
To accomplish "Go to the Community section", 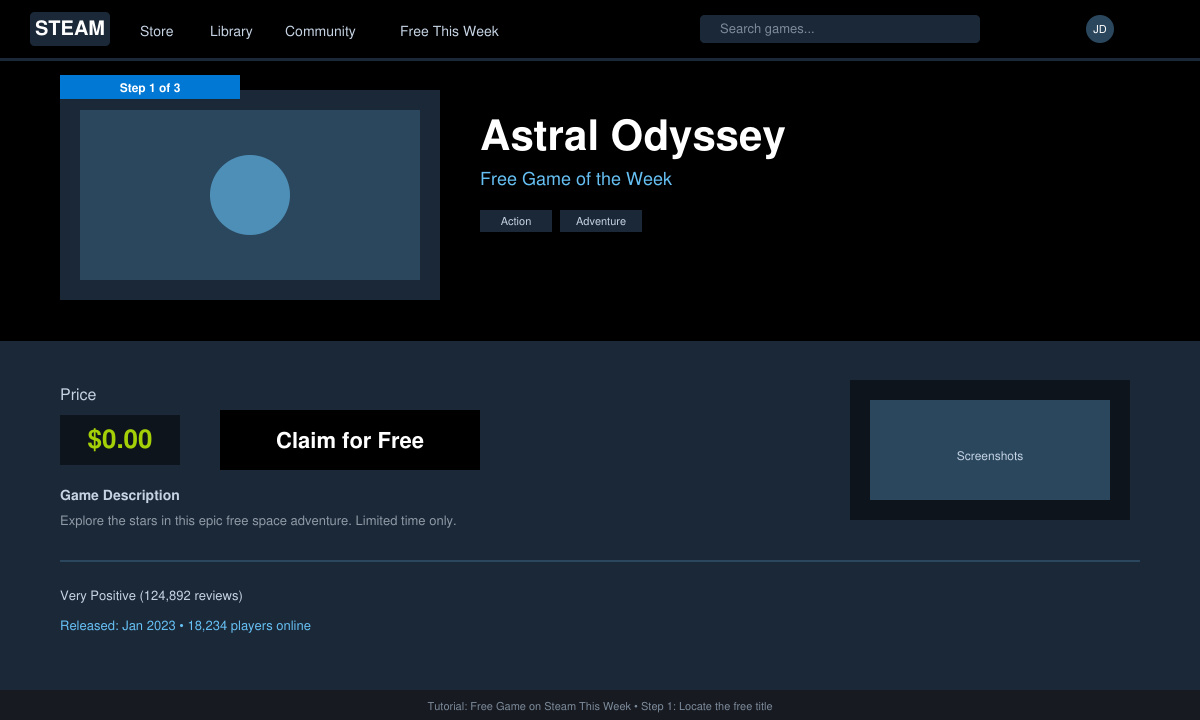I will point(320,31).
